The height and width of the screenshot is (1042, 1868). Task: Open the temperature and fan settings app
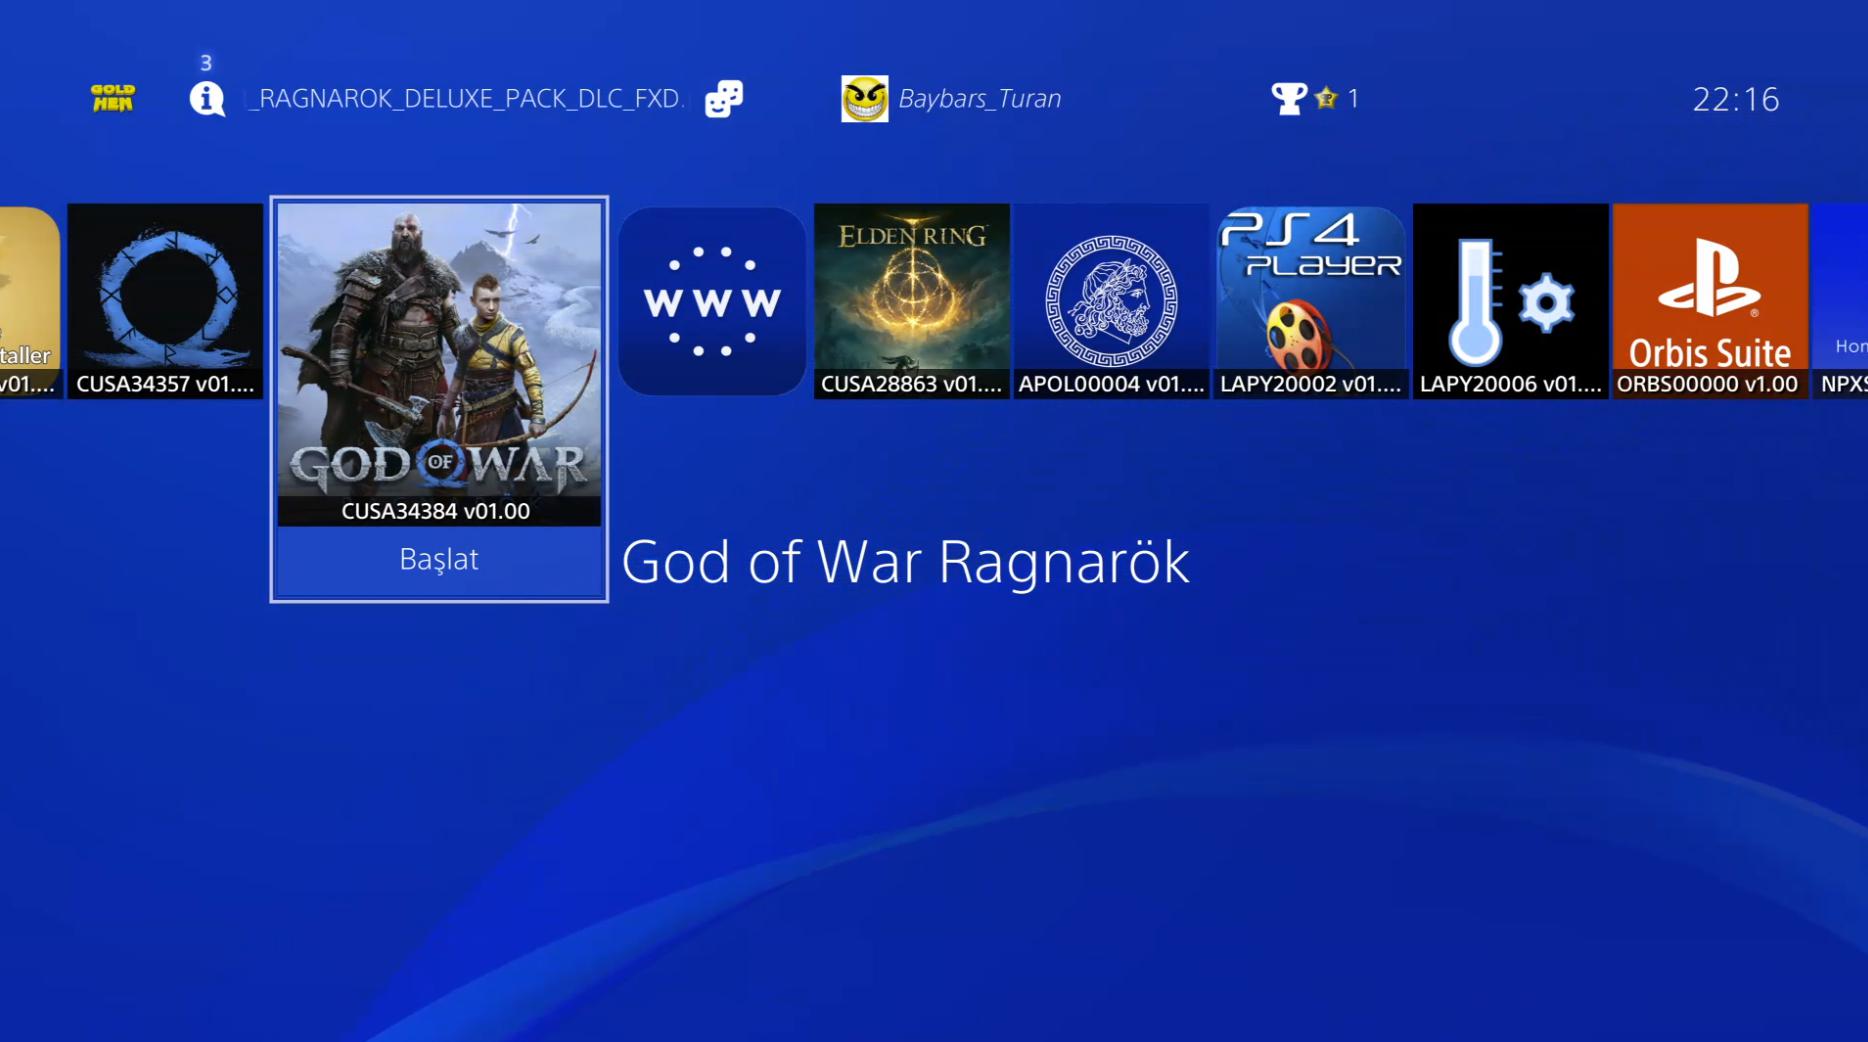(1510, 301)
